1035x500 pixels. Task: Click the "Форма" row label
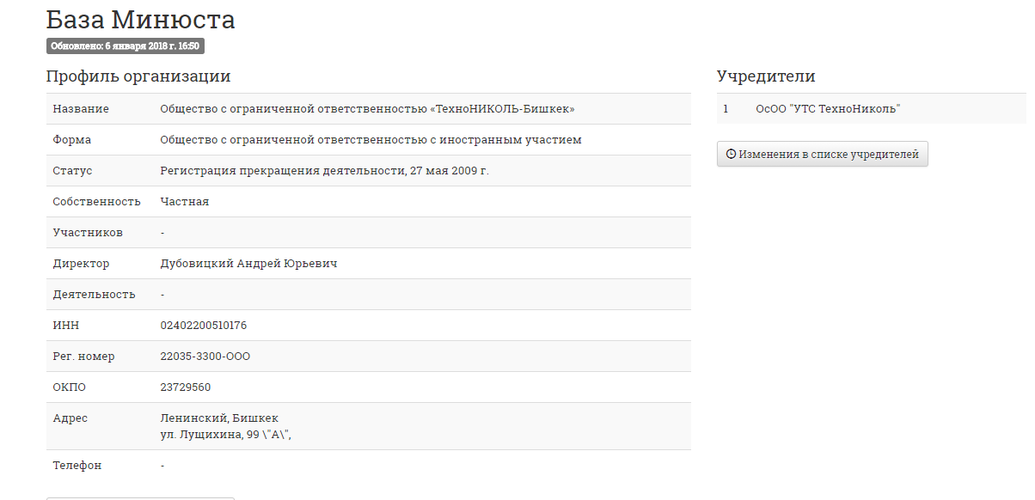click(72, 140)
